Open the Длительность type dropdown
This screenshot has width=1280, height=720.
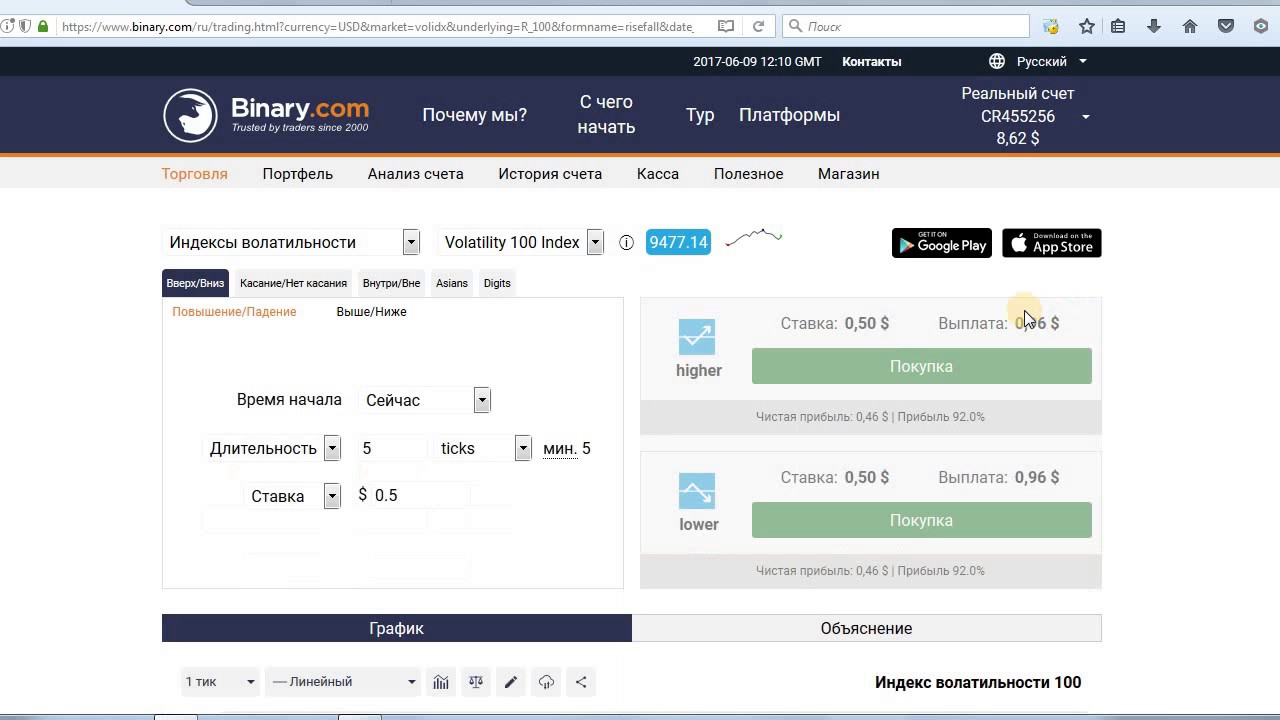[271, 448]
